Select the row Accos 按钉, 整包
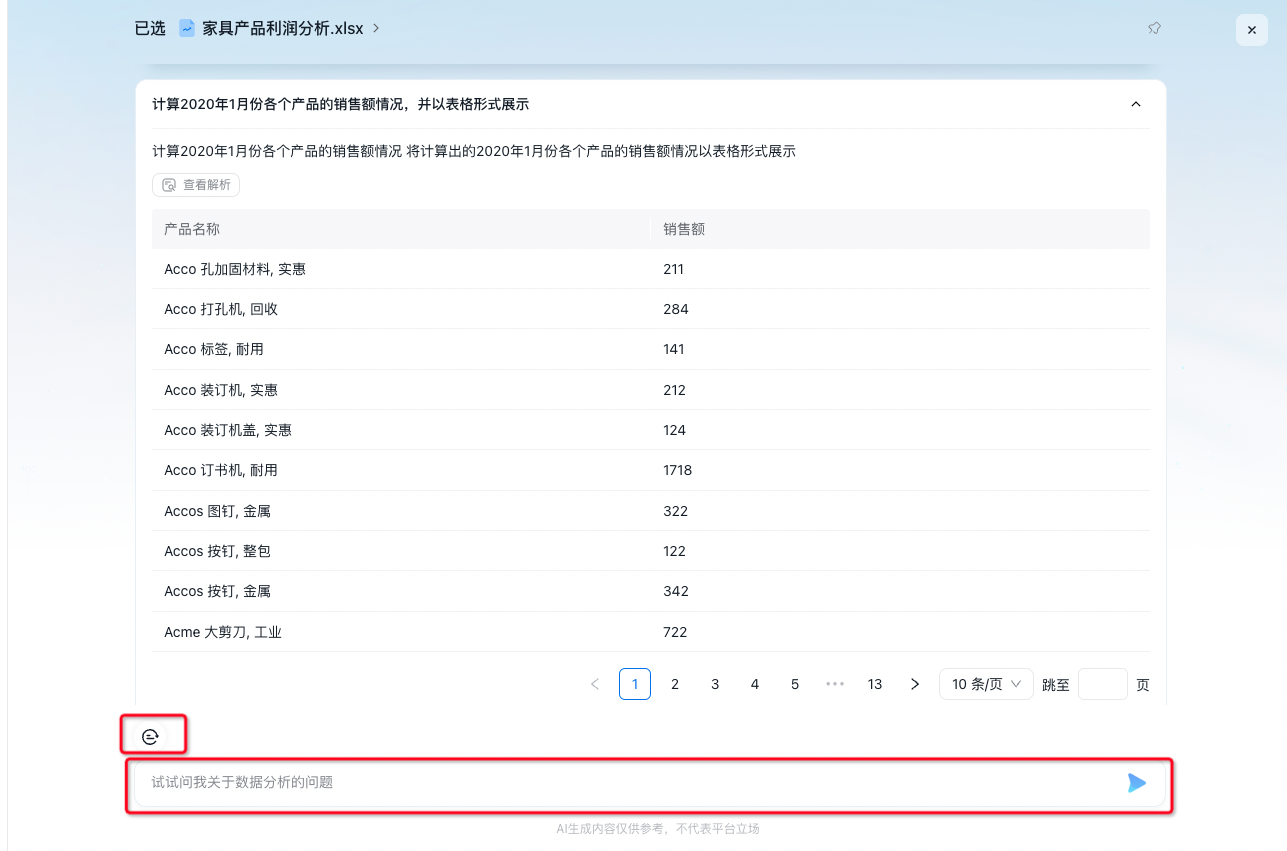The image size is (1287, 851). (651, 551)
